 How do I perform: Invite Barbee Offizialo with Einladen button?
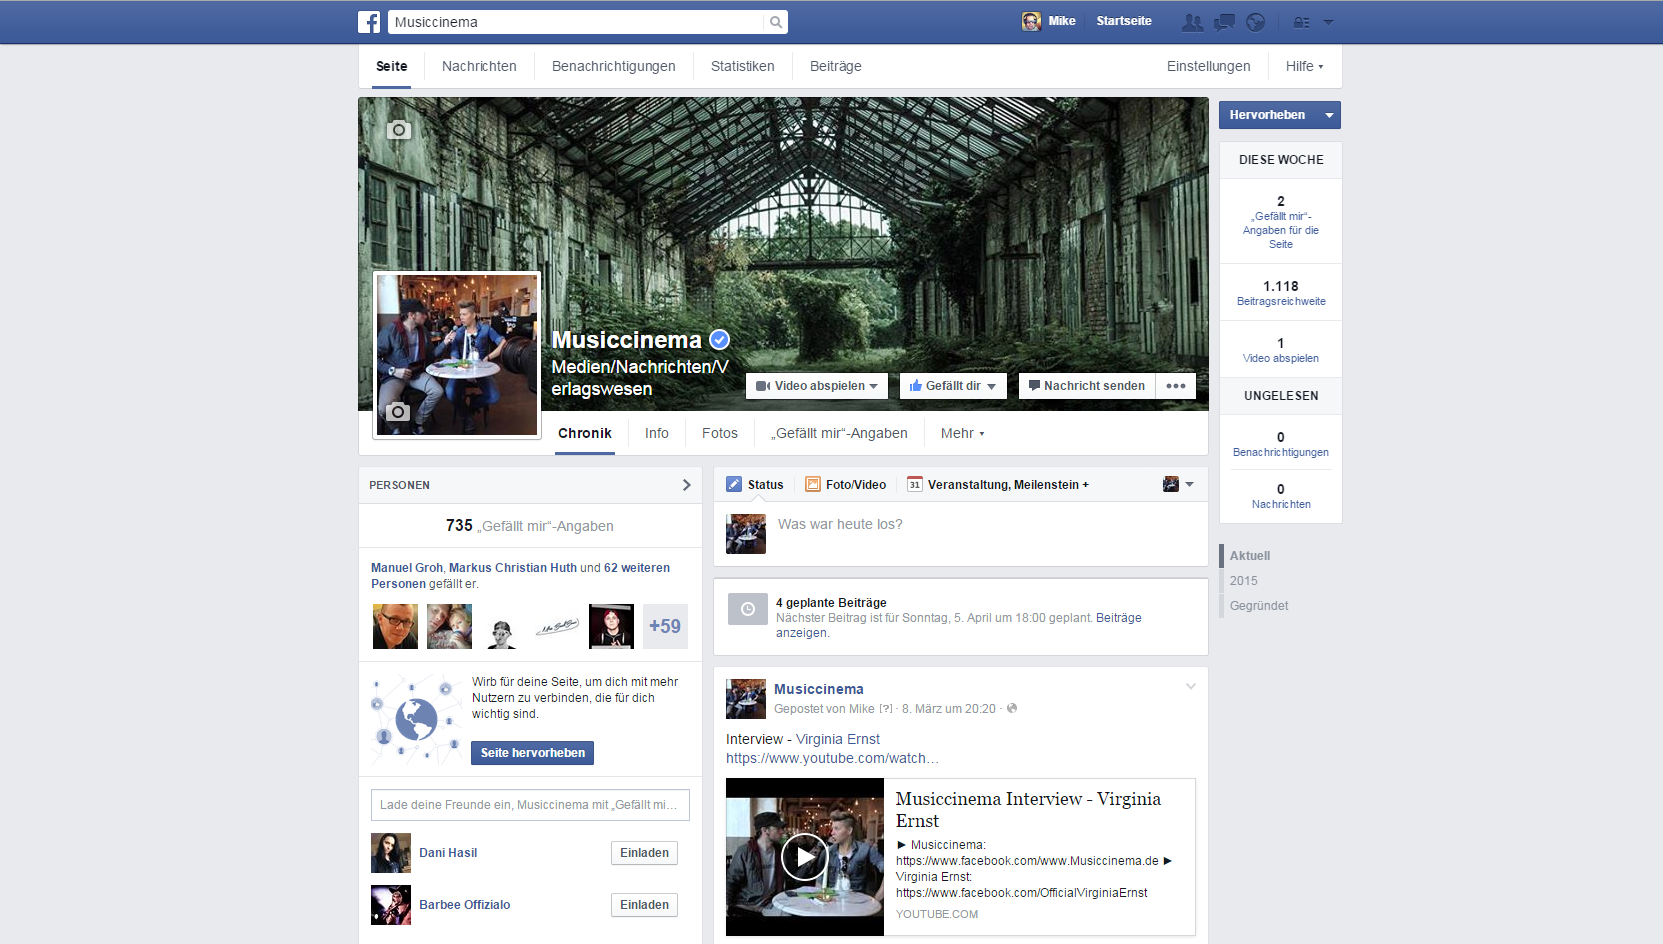[x=644, y=905]
